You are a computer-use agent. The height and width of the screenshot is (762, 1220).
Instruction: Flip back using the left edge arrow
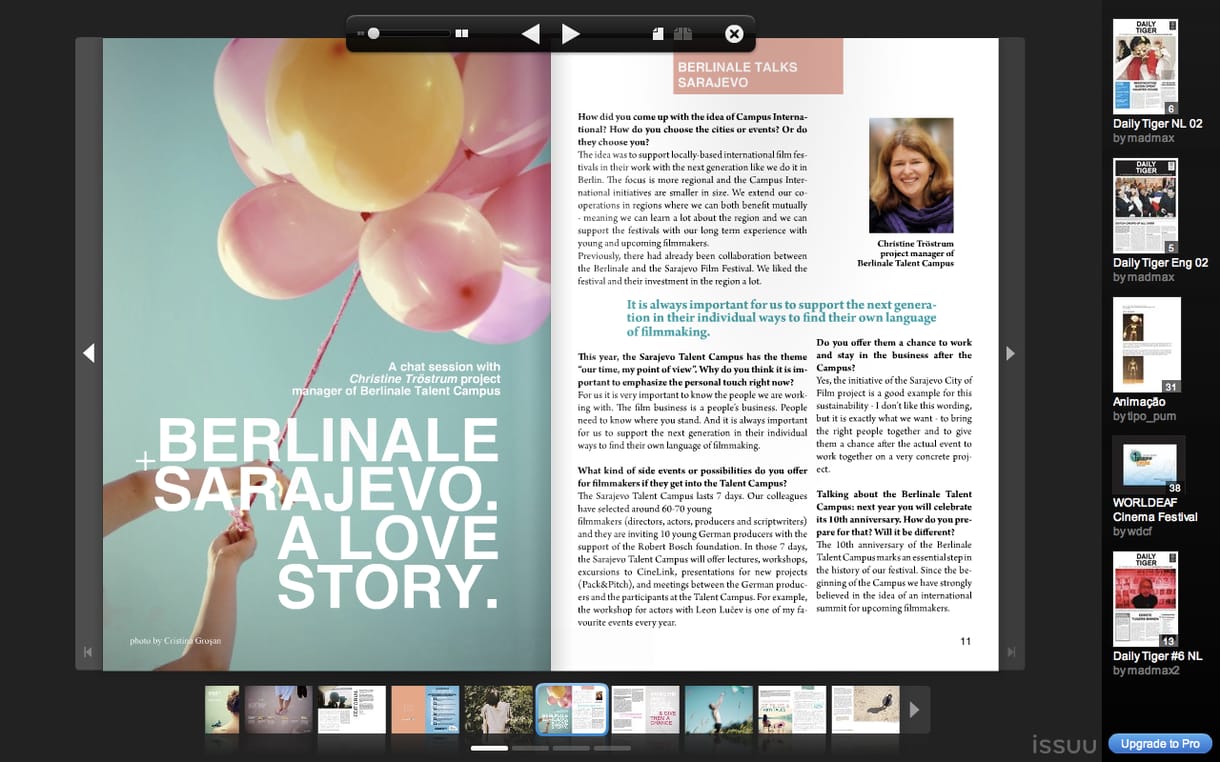click(89, 353)
